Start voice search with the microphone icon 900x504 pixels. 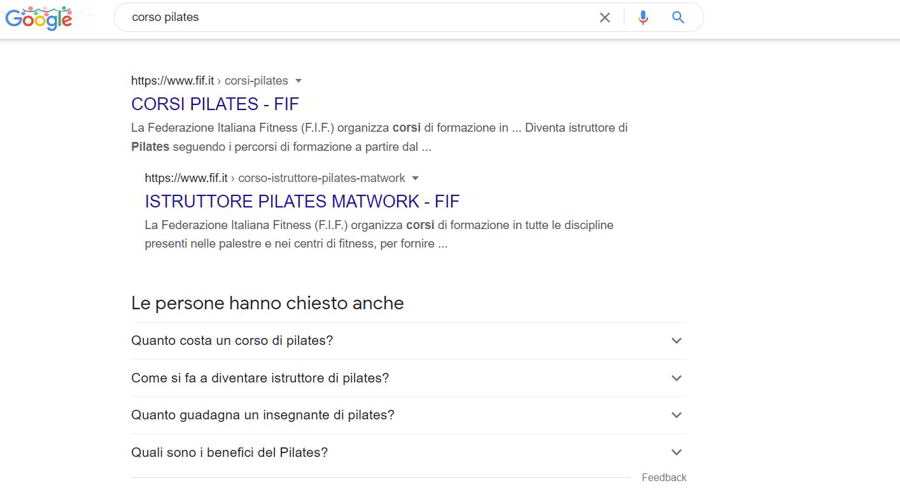pos(643,18)
